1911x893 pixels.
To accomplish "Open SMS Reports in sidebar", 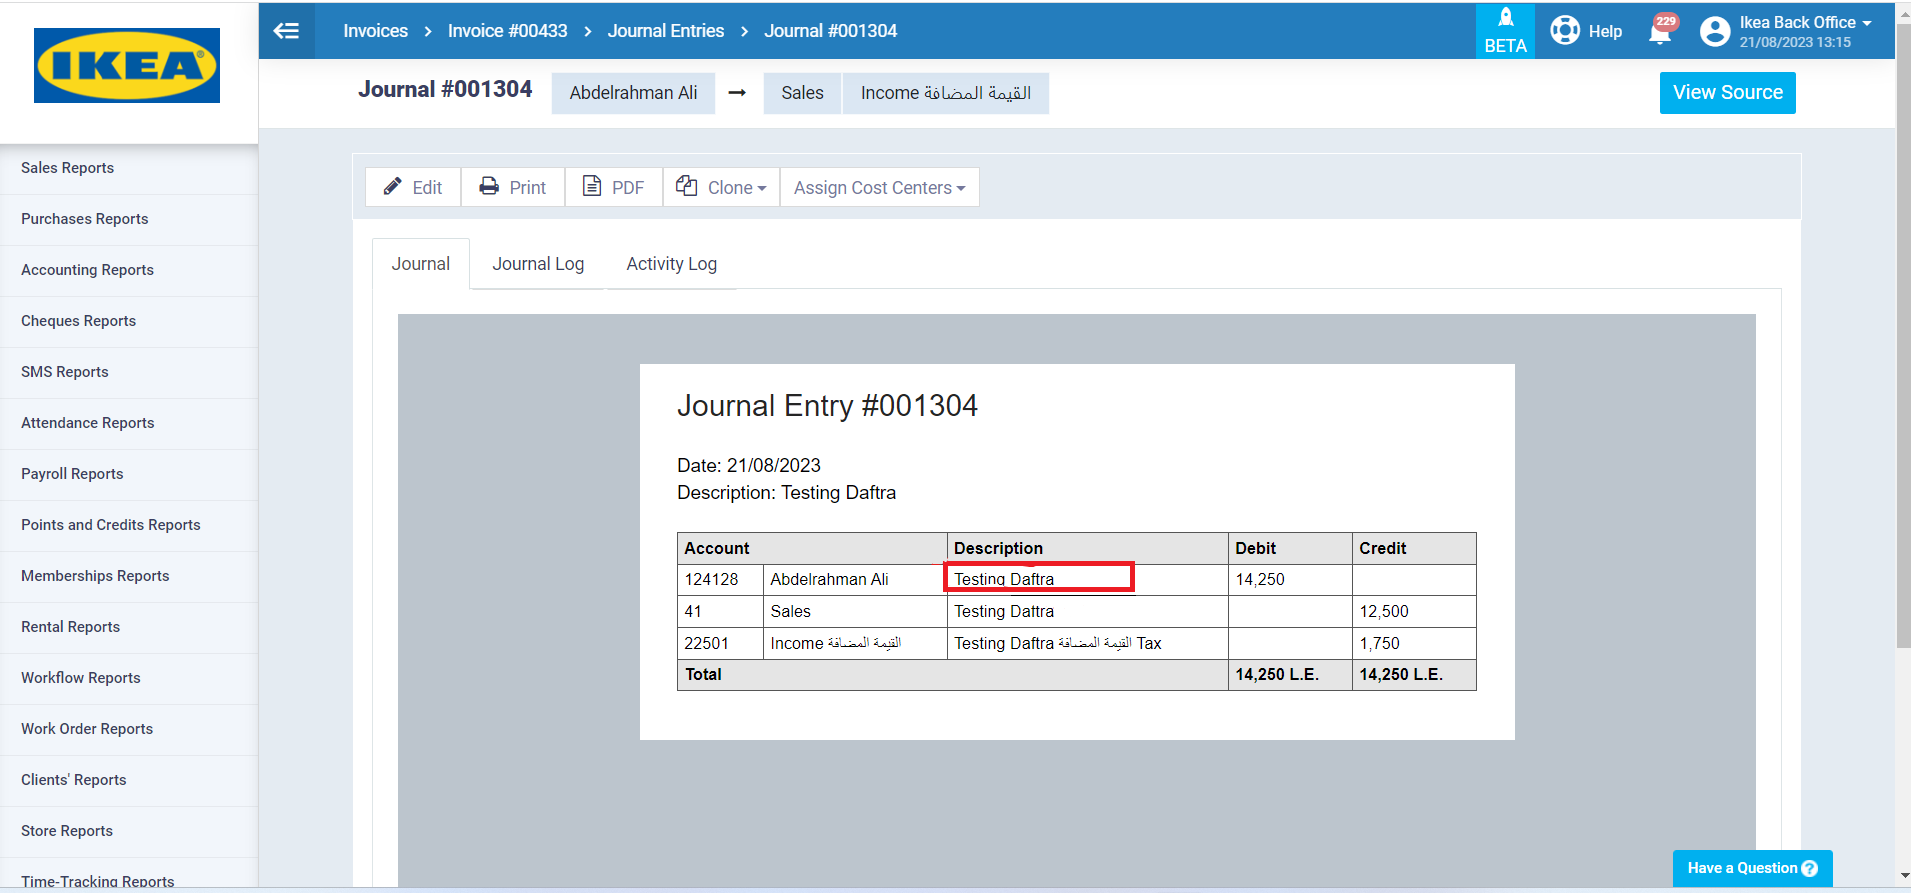I will tap(129, 372).
